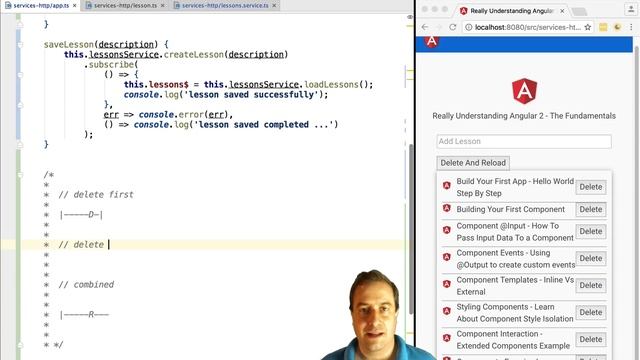The height and width of the screenshot is (360, 640).
Task: Click the editor vertical scrollbar thumb
Action: point(411,229)
